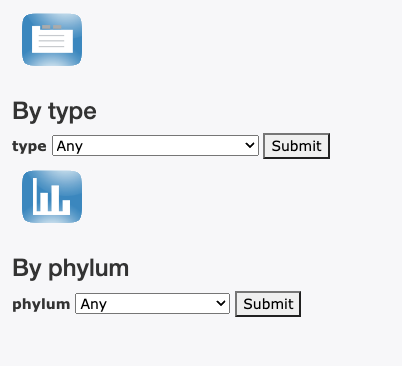
Task: Click the bold 'phylum' field label
Action: click(41, 304)
